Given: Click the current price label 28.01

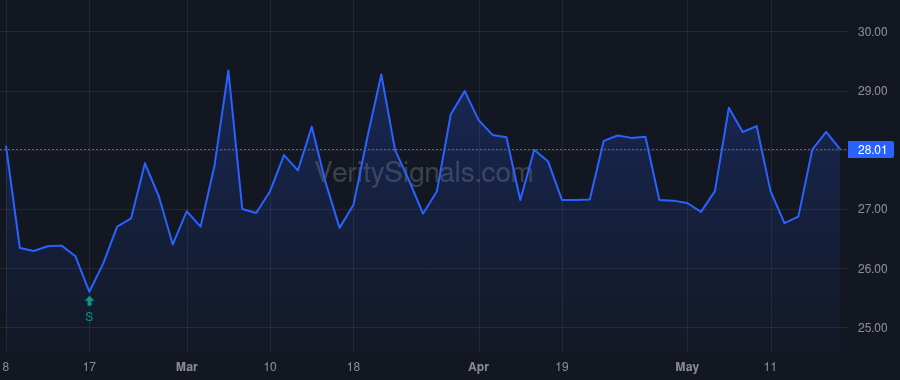Looking at the screenshot, I should 871,150.
